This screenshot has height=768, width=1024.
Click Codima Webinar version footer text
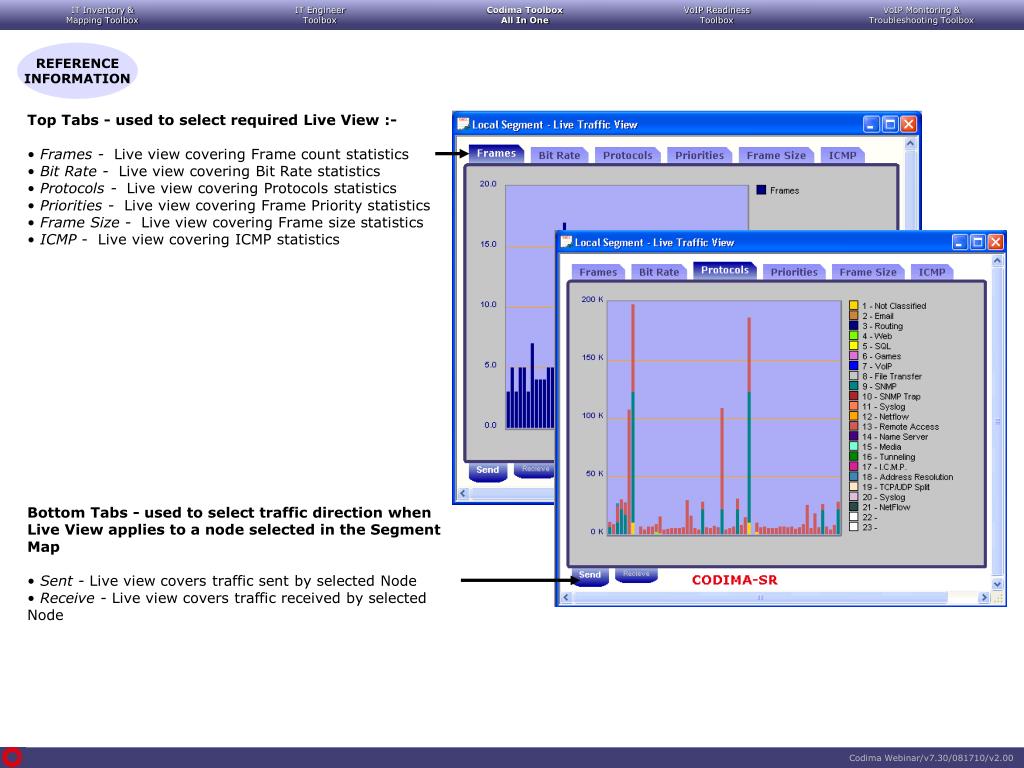click(931, 758)
